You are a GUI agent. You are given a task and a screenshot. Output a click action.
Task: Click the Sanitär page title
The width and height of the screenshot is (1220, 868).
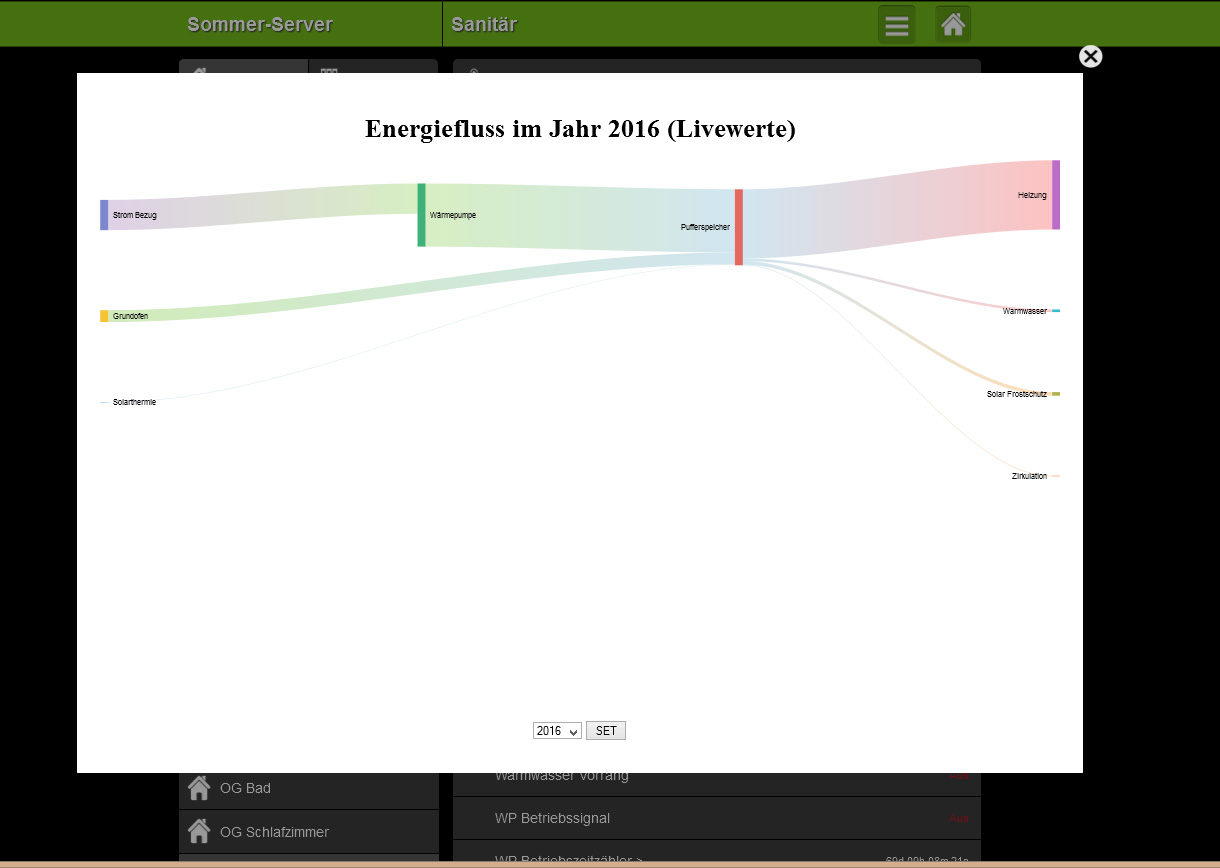click(484, 25)
